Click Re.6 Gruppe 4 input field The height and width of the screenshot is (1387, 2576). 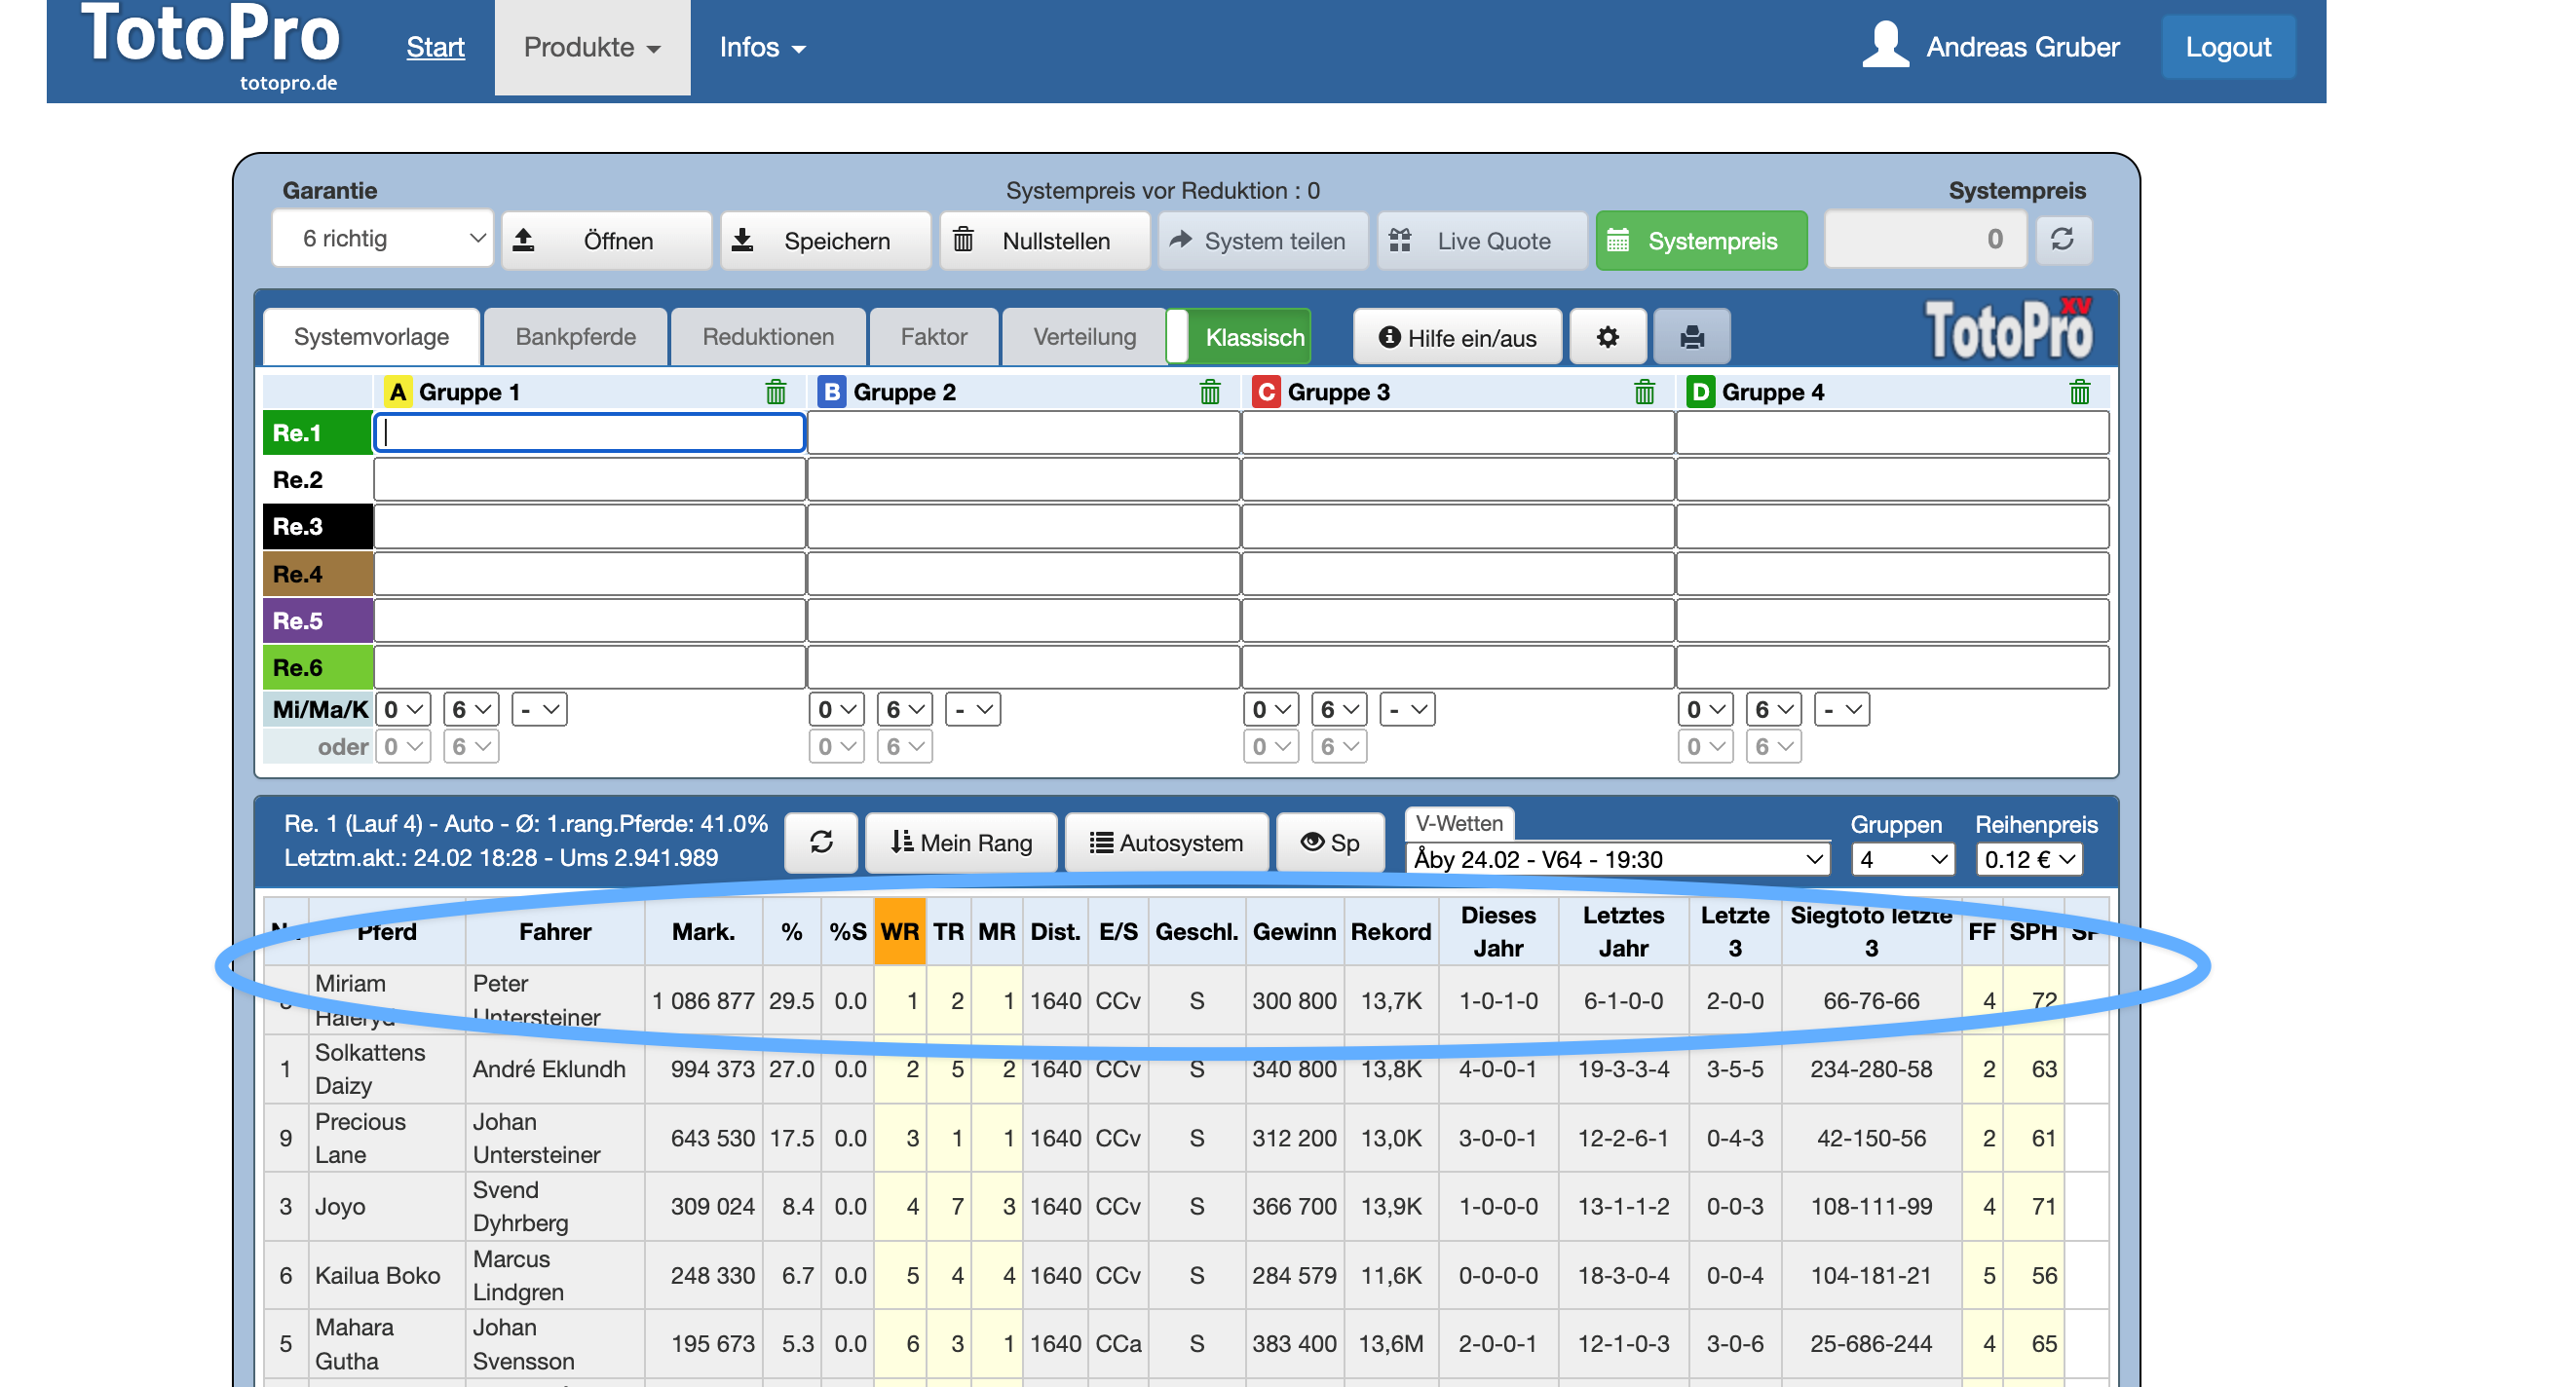[1892, 667]
